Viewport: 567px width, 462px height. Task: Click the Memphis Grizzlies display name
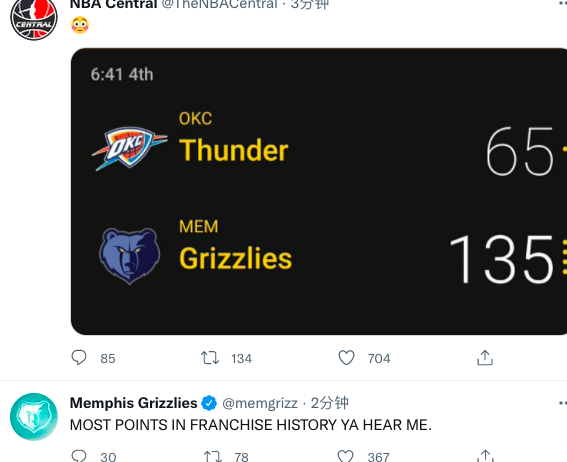133,403
